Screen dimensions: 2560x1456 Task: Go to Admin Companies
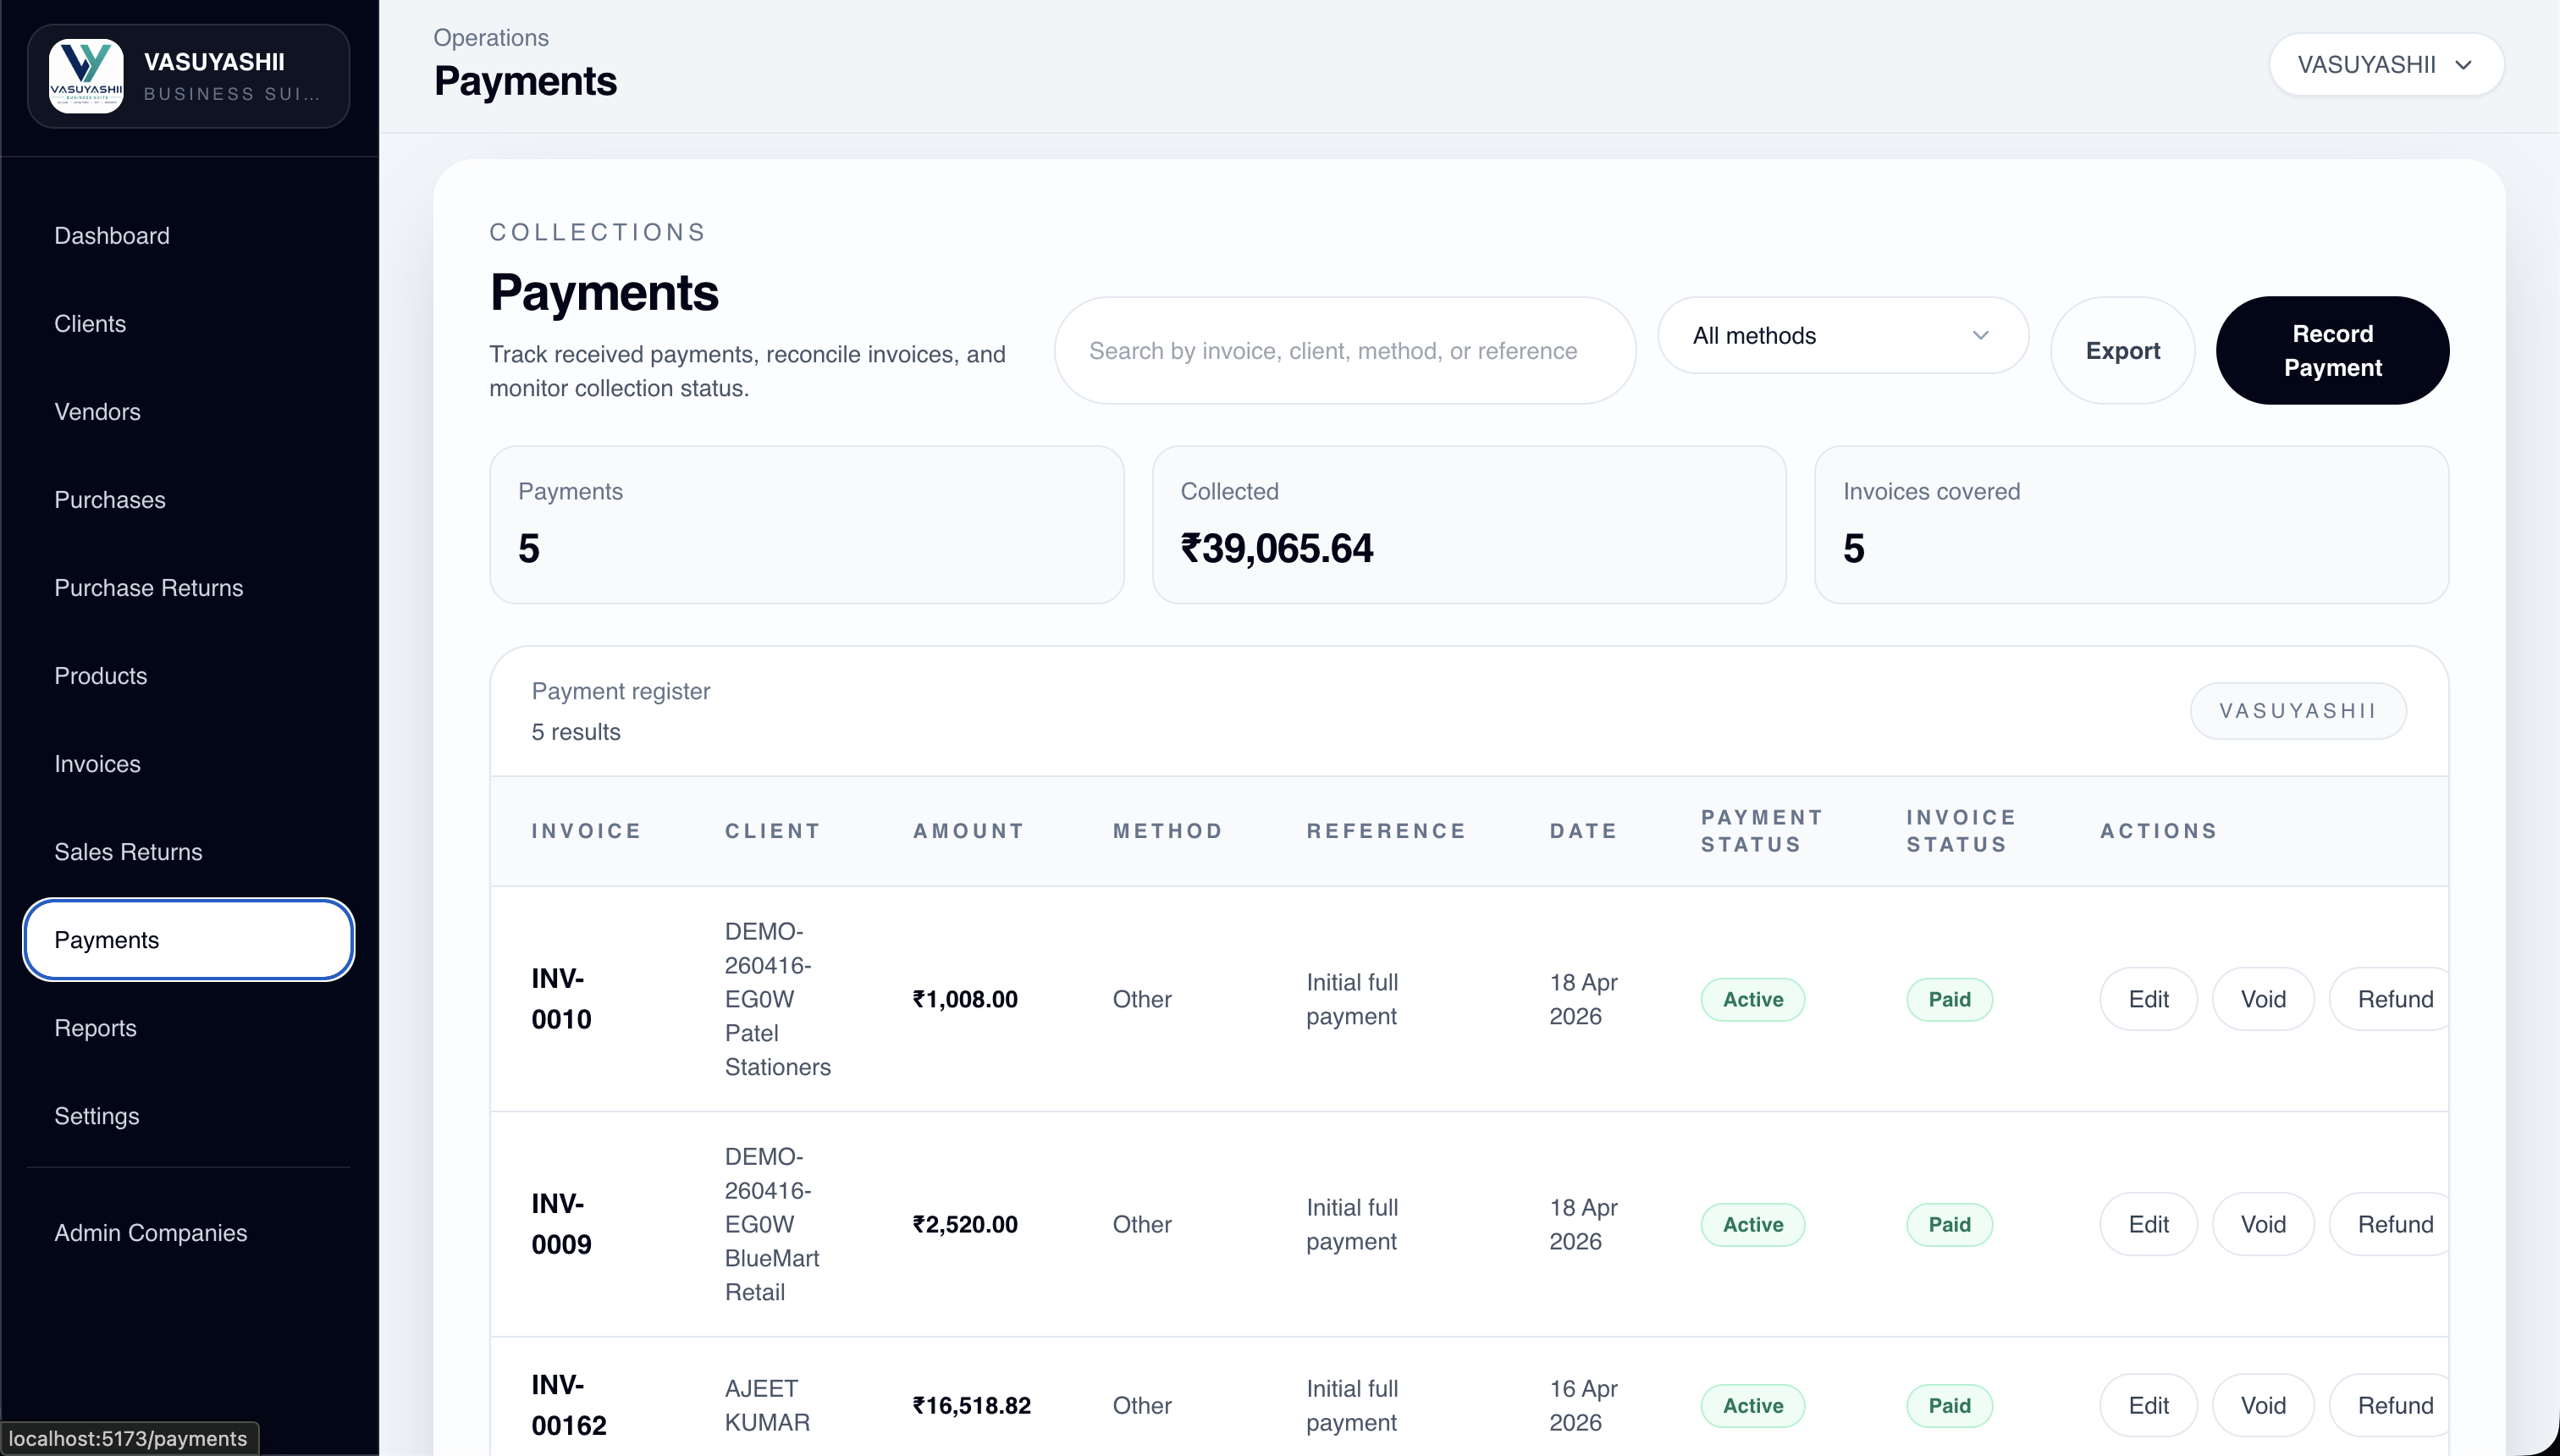click(150, 1233)
